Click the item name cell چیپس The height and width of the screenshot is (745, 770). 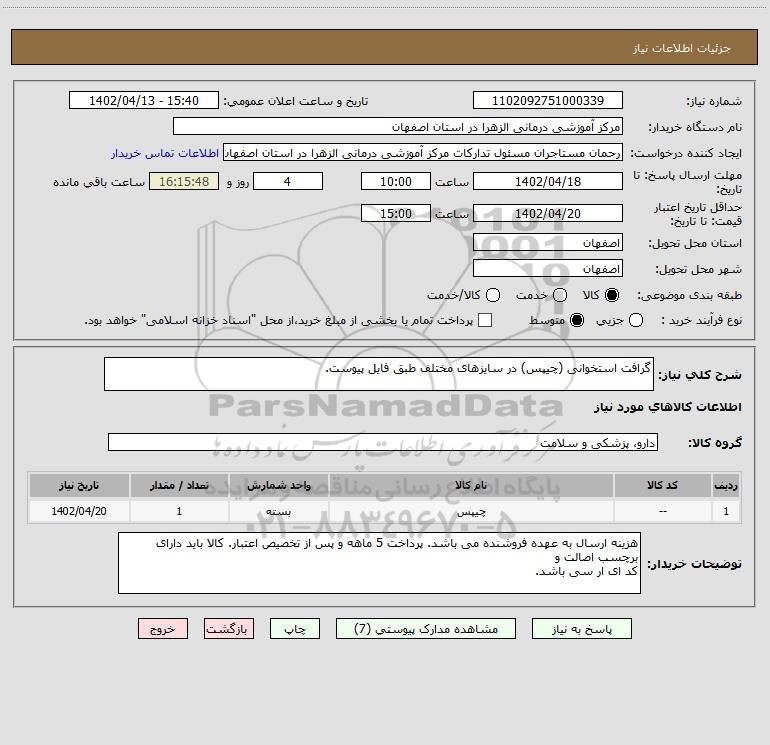click(x=471, y=511)
